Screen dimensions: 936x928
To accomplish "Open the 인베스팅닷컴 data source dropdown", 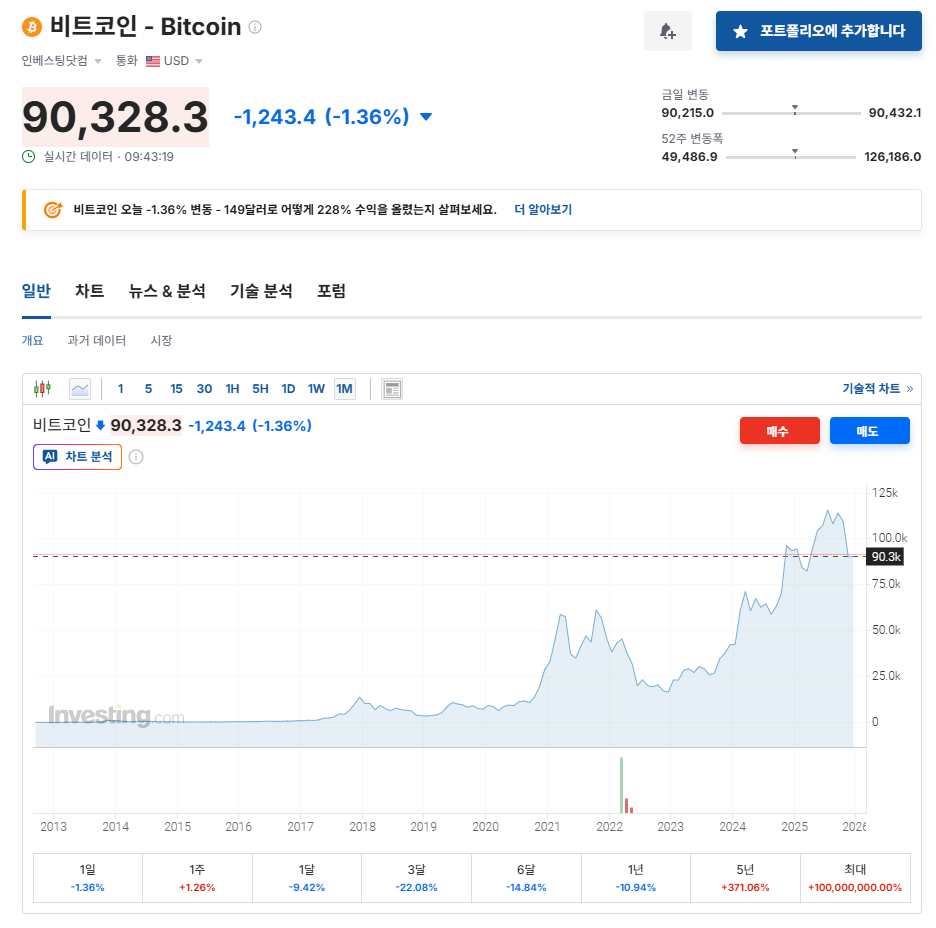I will click(61, 61).
